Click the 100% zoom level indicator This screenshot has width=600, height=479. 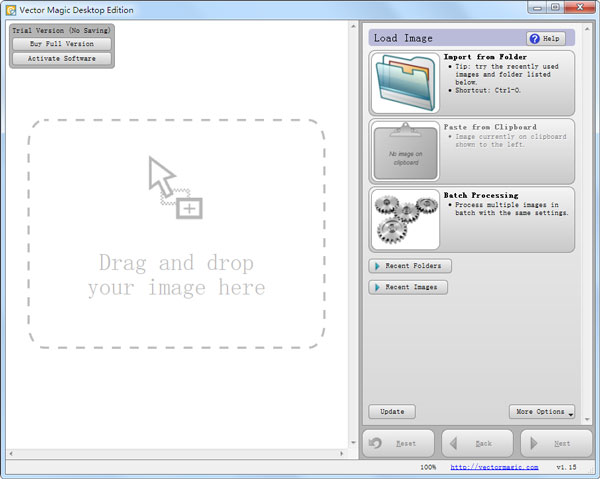tap(428, 467)
